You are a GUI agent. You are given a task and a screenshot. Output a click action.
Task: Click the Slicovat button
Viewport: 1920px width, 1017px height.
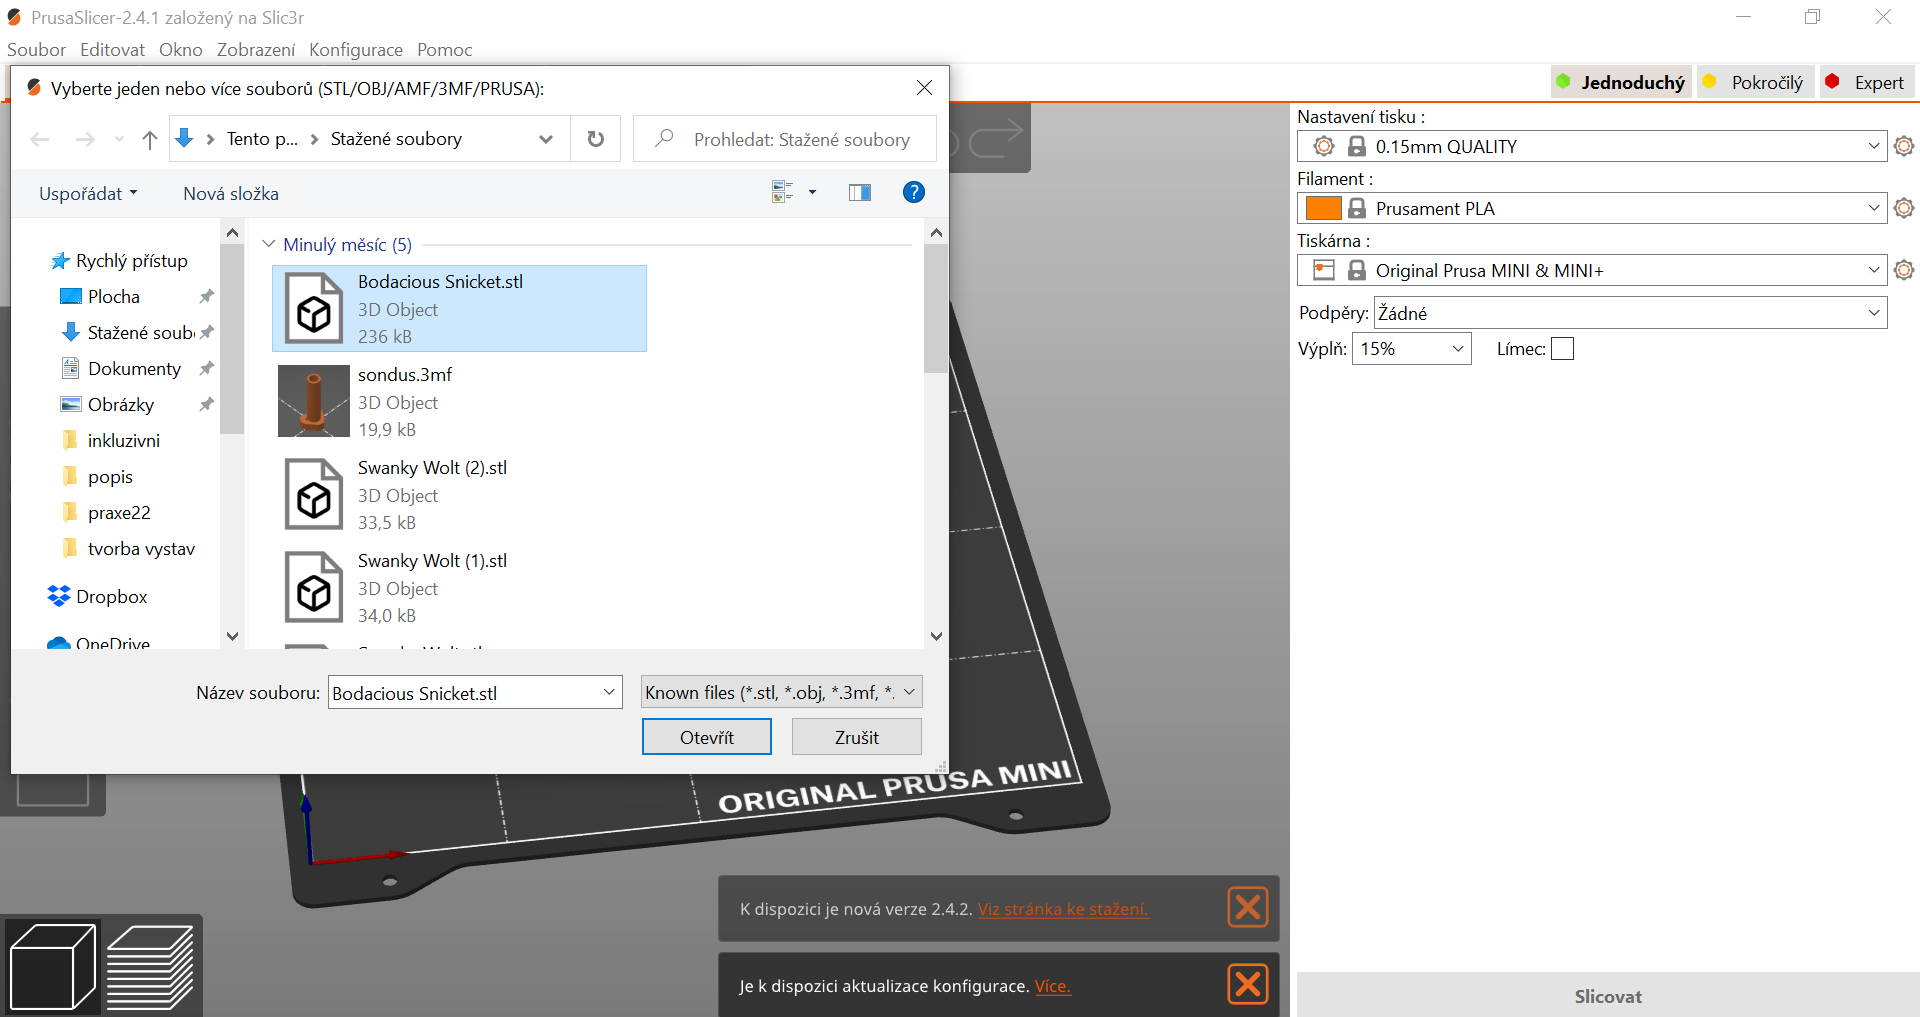[x=1608, y=996]
